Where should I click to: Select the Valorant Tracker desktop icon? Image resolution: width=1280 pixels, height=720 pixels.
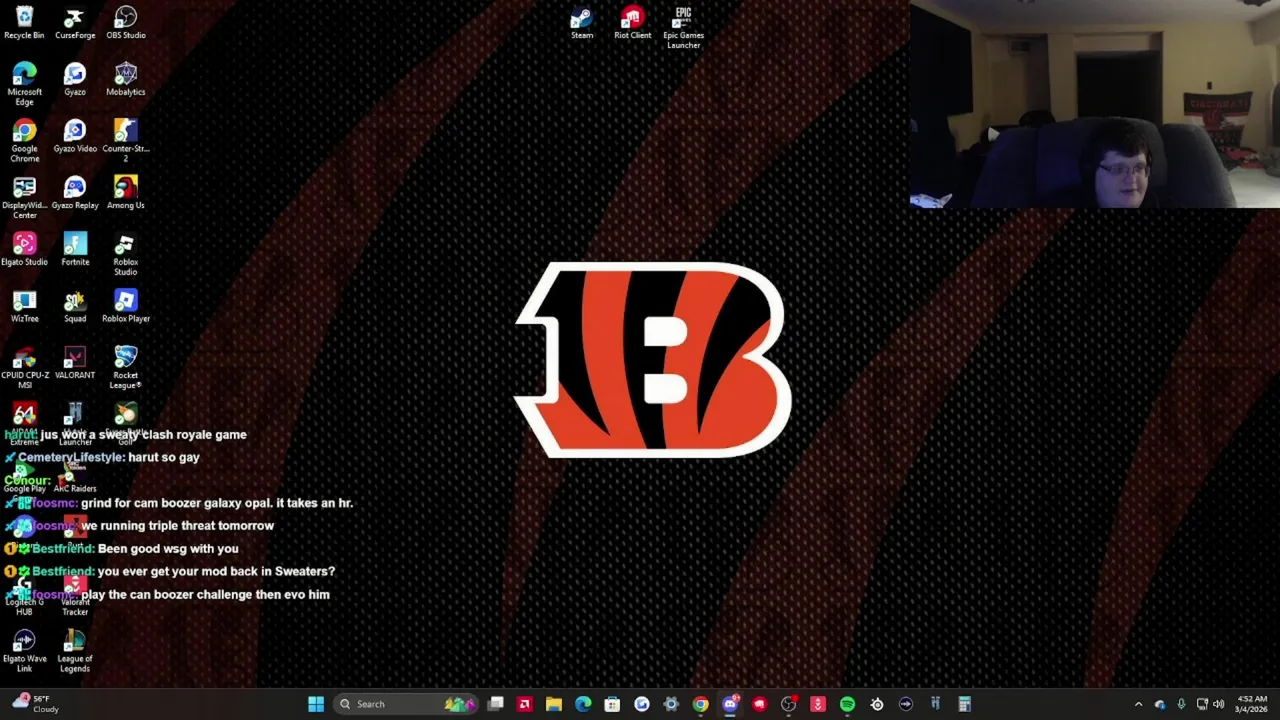point(75,594)
